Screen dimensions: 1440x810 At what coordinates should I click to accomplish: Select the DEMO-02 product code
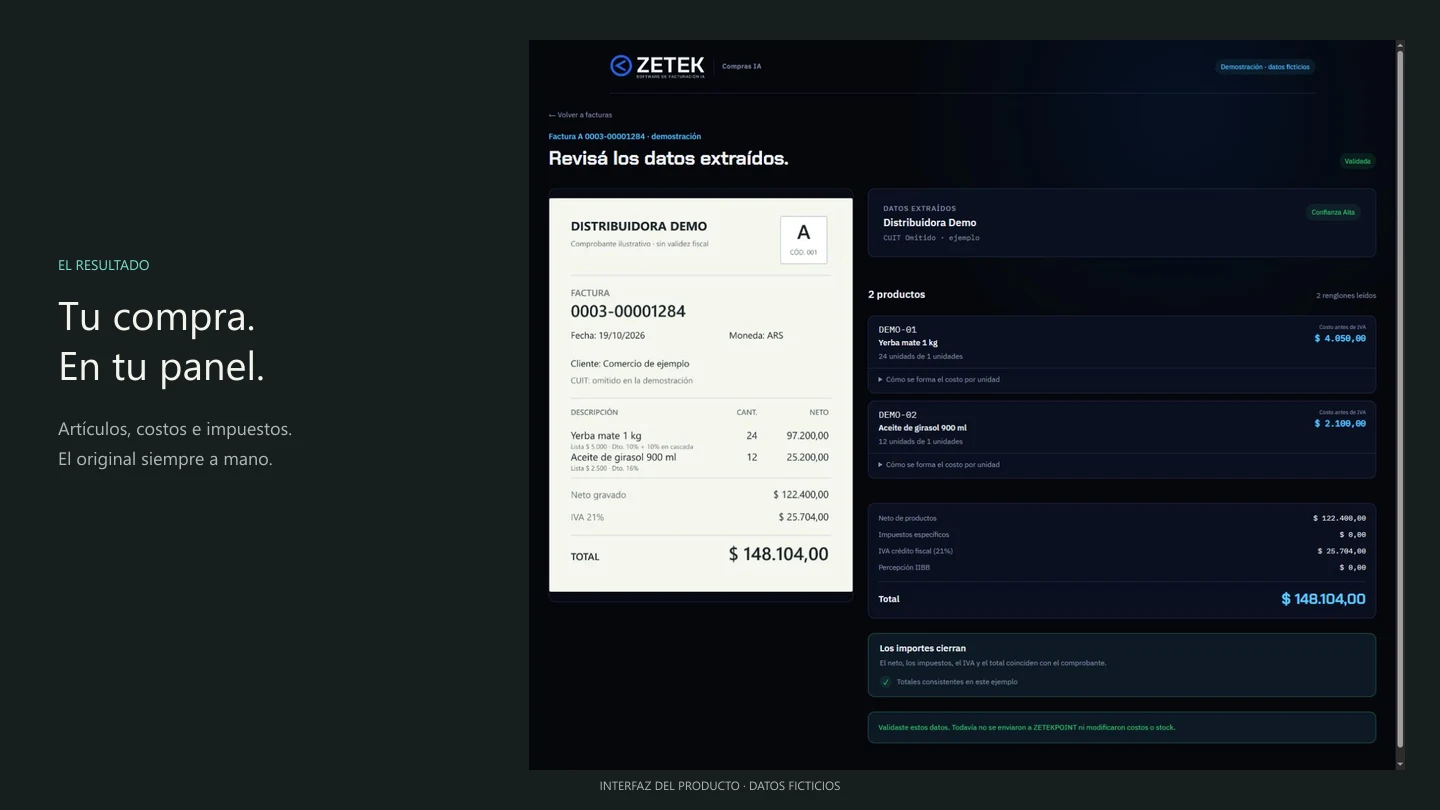[x=897, y=414]
